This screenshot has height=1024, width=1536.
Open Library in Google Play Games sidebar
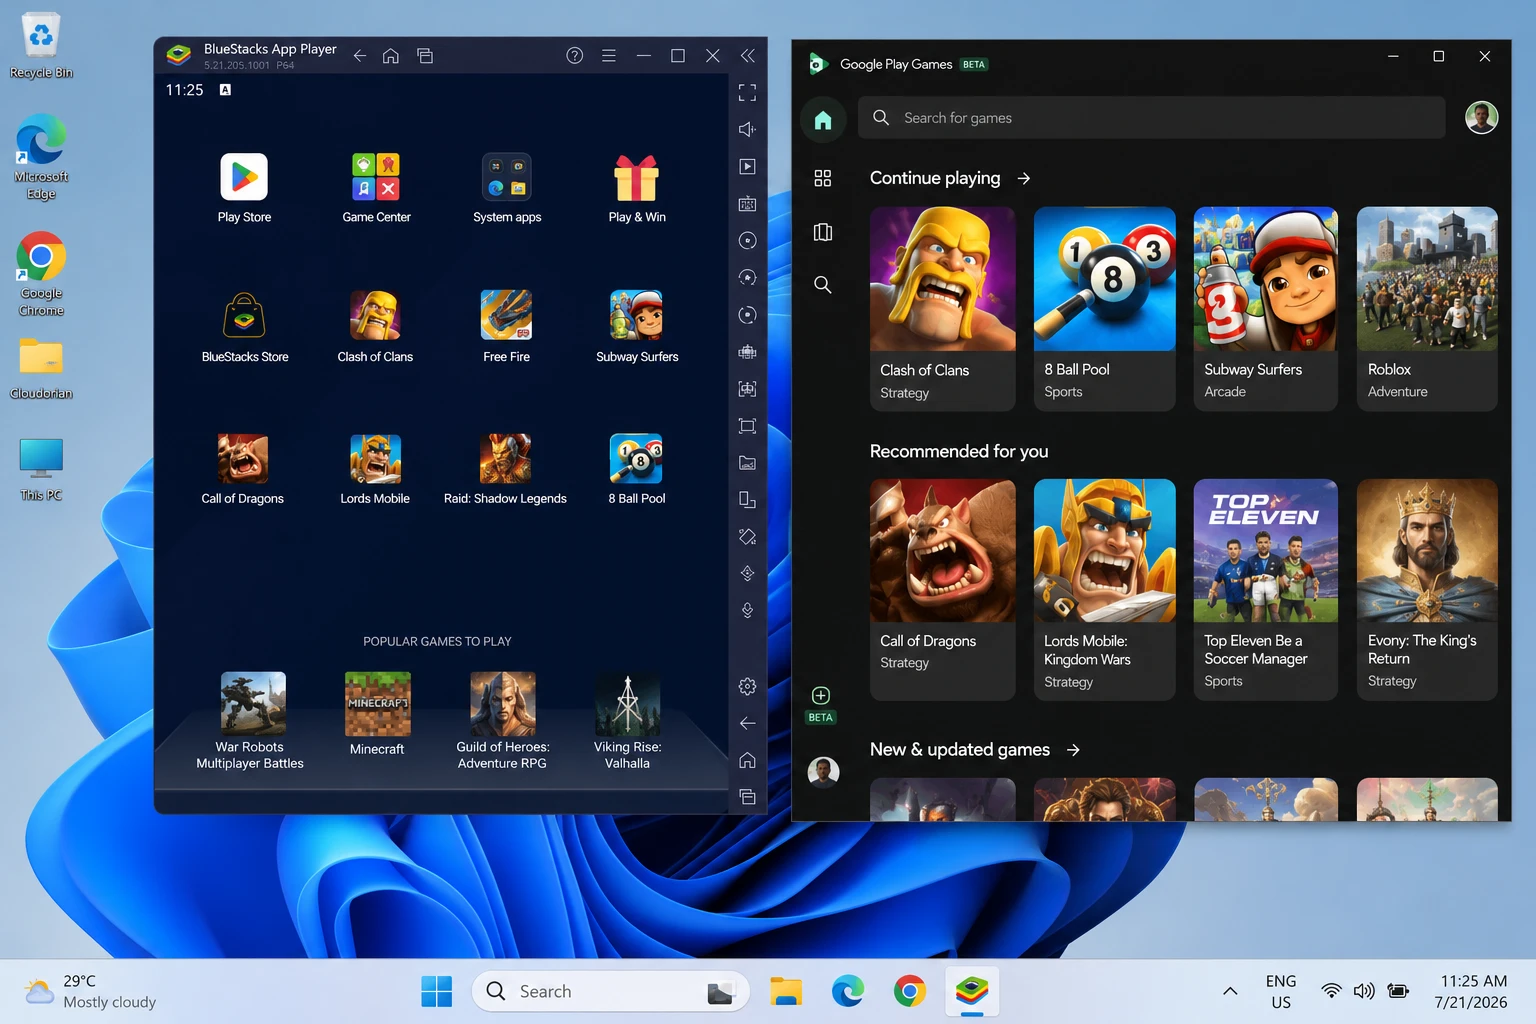(x=823, y=232)
